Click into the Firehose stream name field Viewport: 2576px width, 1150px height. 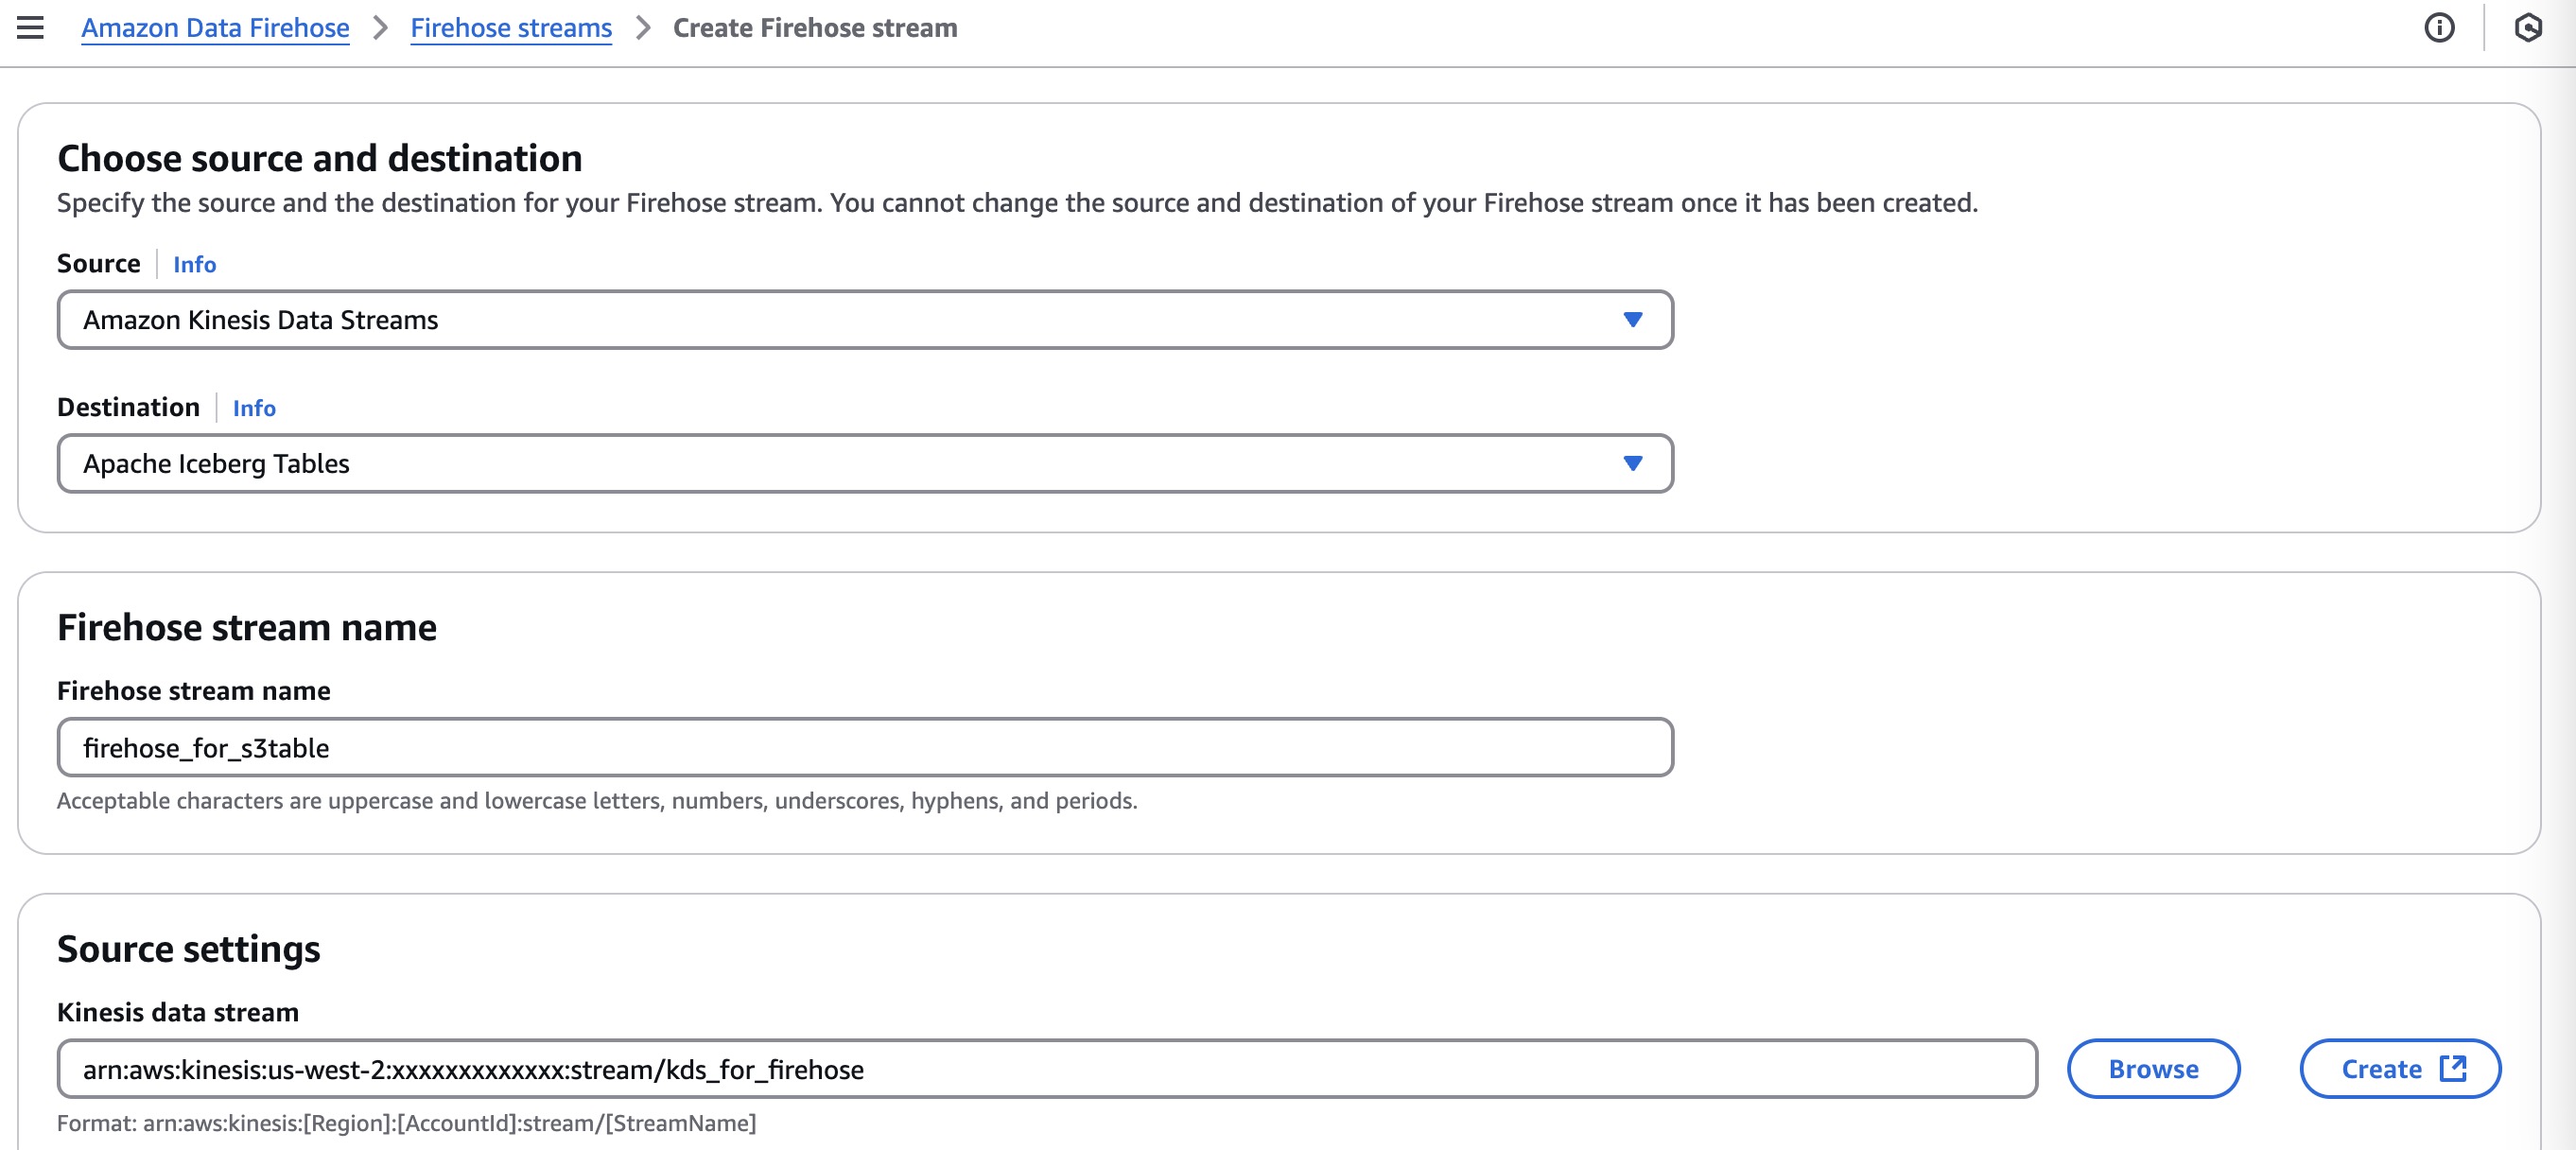(864, 747)
